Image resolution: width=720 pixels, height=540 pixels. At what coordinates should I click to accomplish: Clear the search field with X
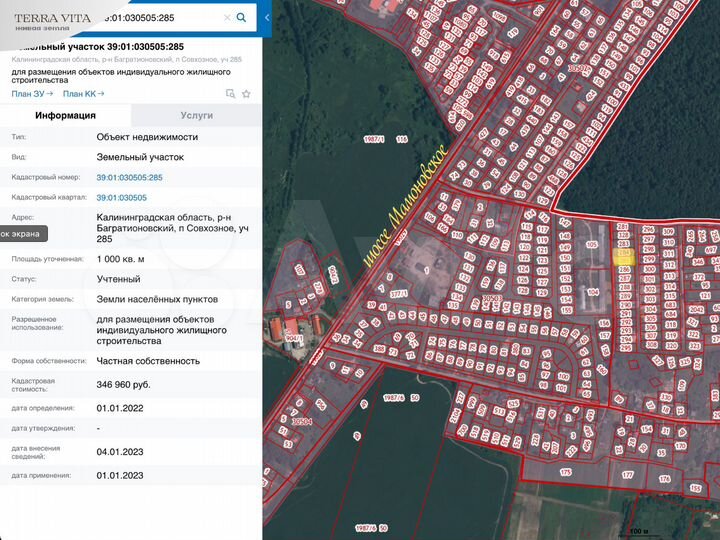[x=227, y=18]
